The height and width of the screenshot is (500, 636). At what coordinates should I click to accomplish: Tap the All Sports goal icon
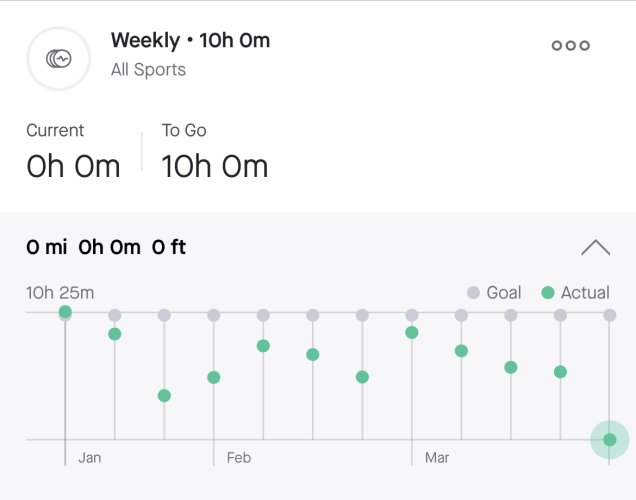58,58
